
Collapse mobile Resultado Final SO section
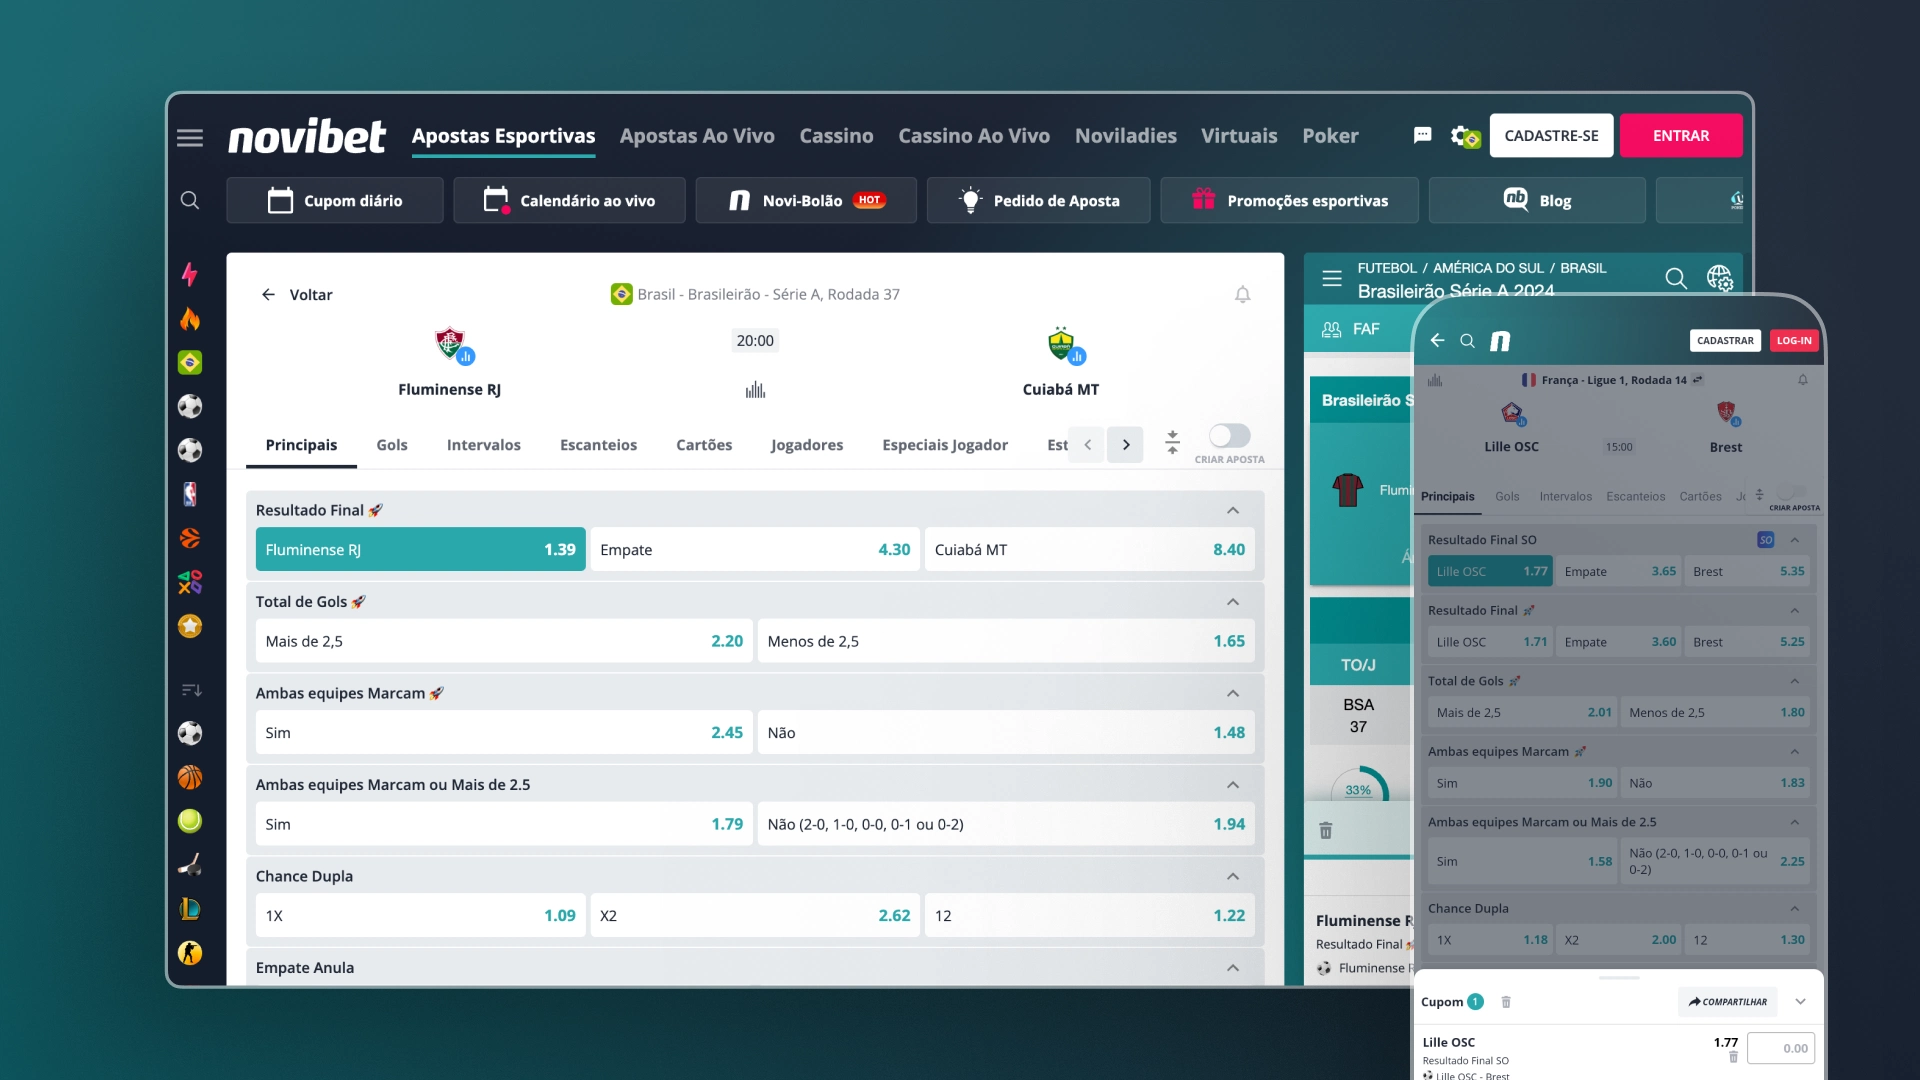tap(1795, 540)
